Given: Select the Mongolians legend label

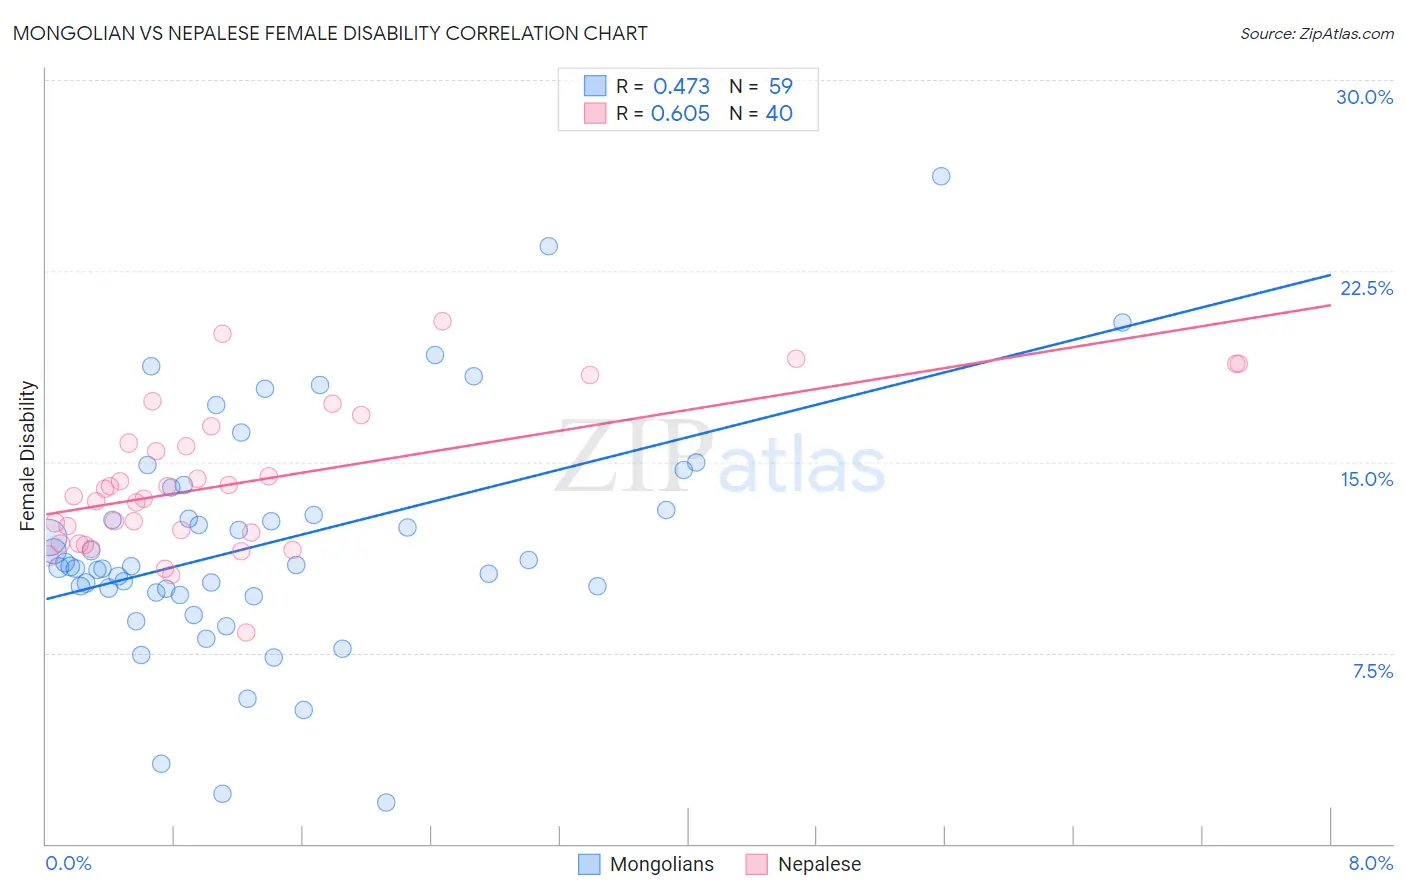Looking at the screenshot, I should point(662,864).
